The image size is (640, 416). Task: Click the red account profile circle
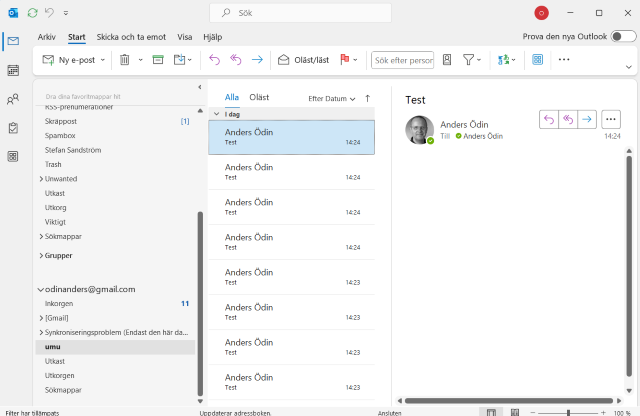(x=542, y=13)
